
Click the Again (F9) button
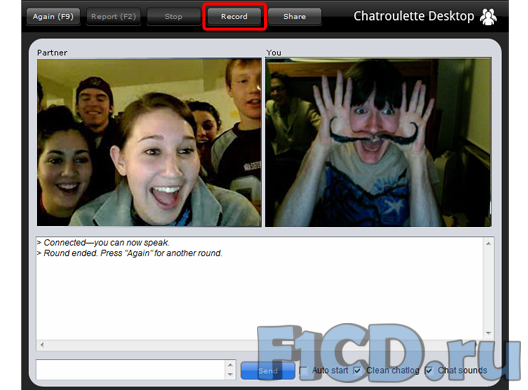point(53,17)
